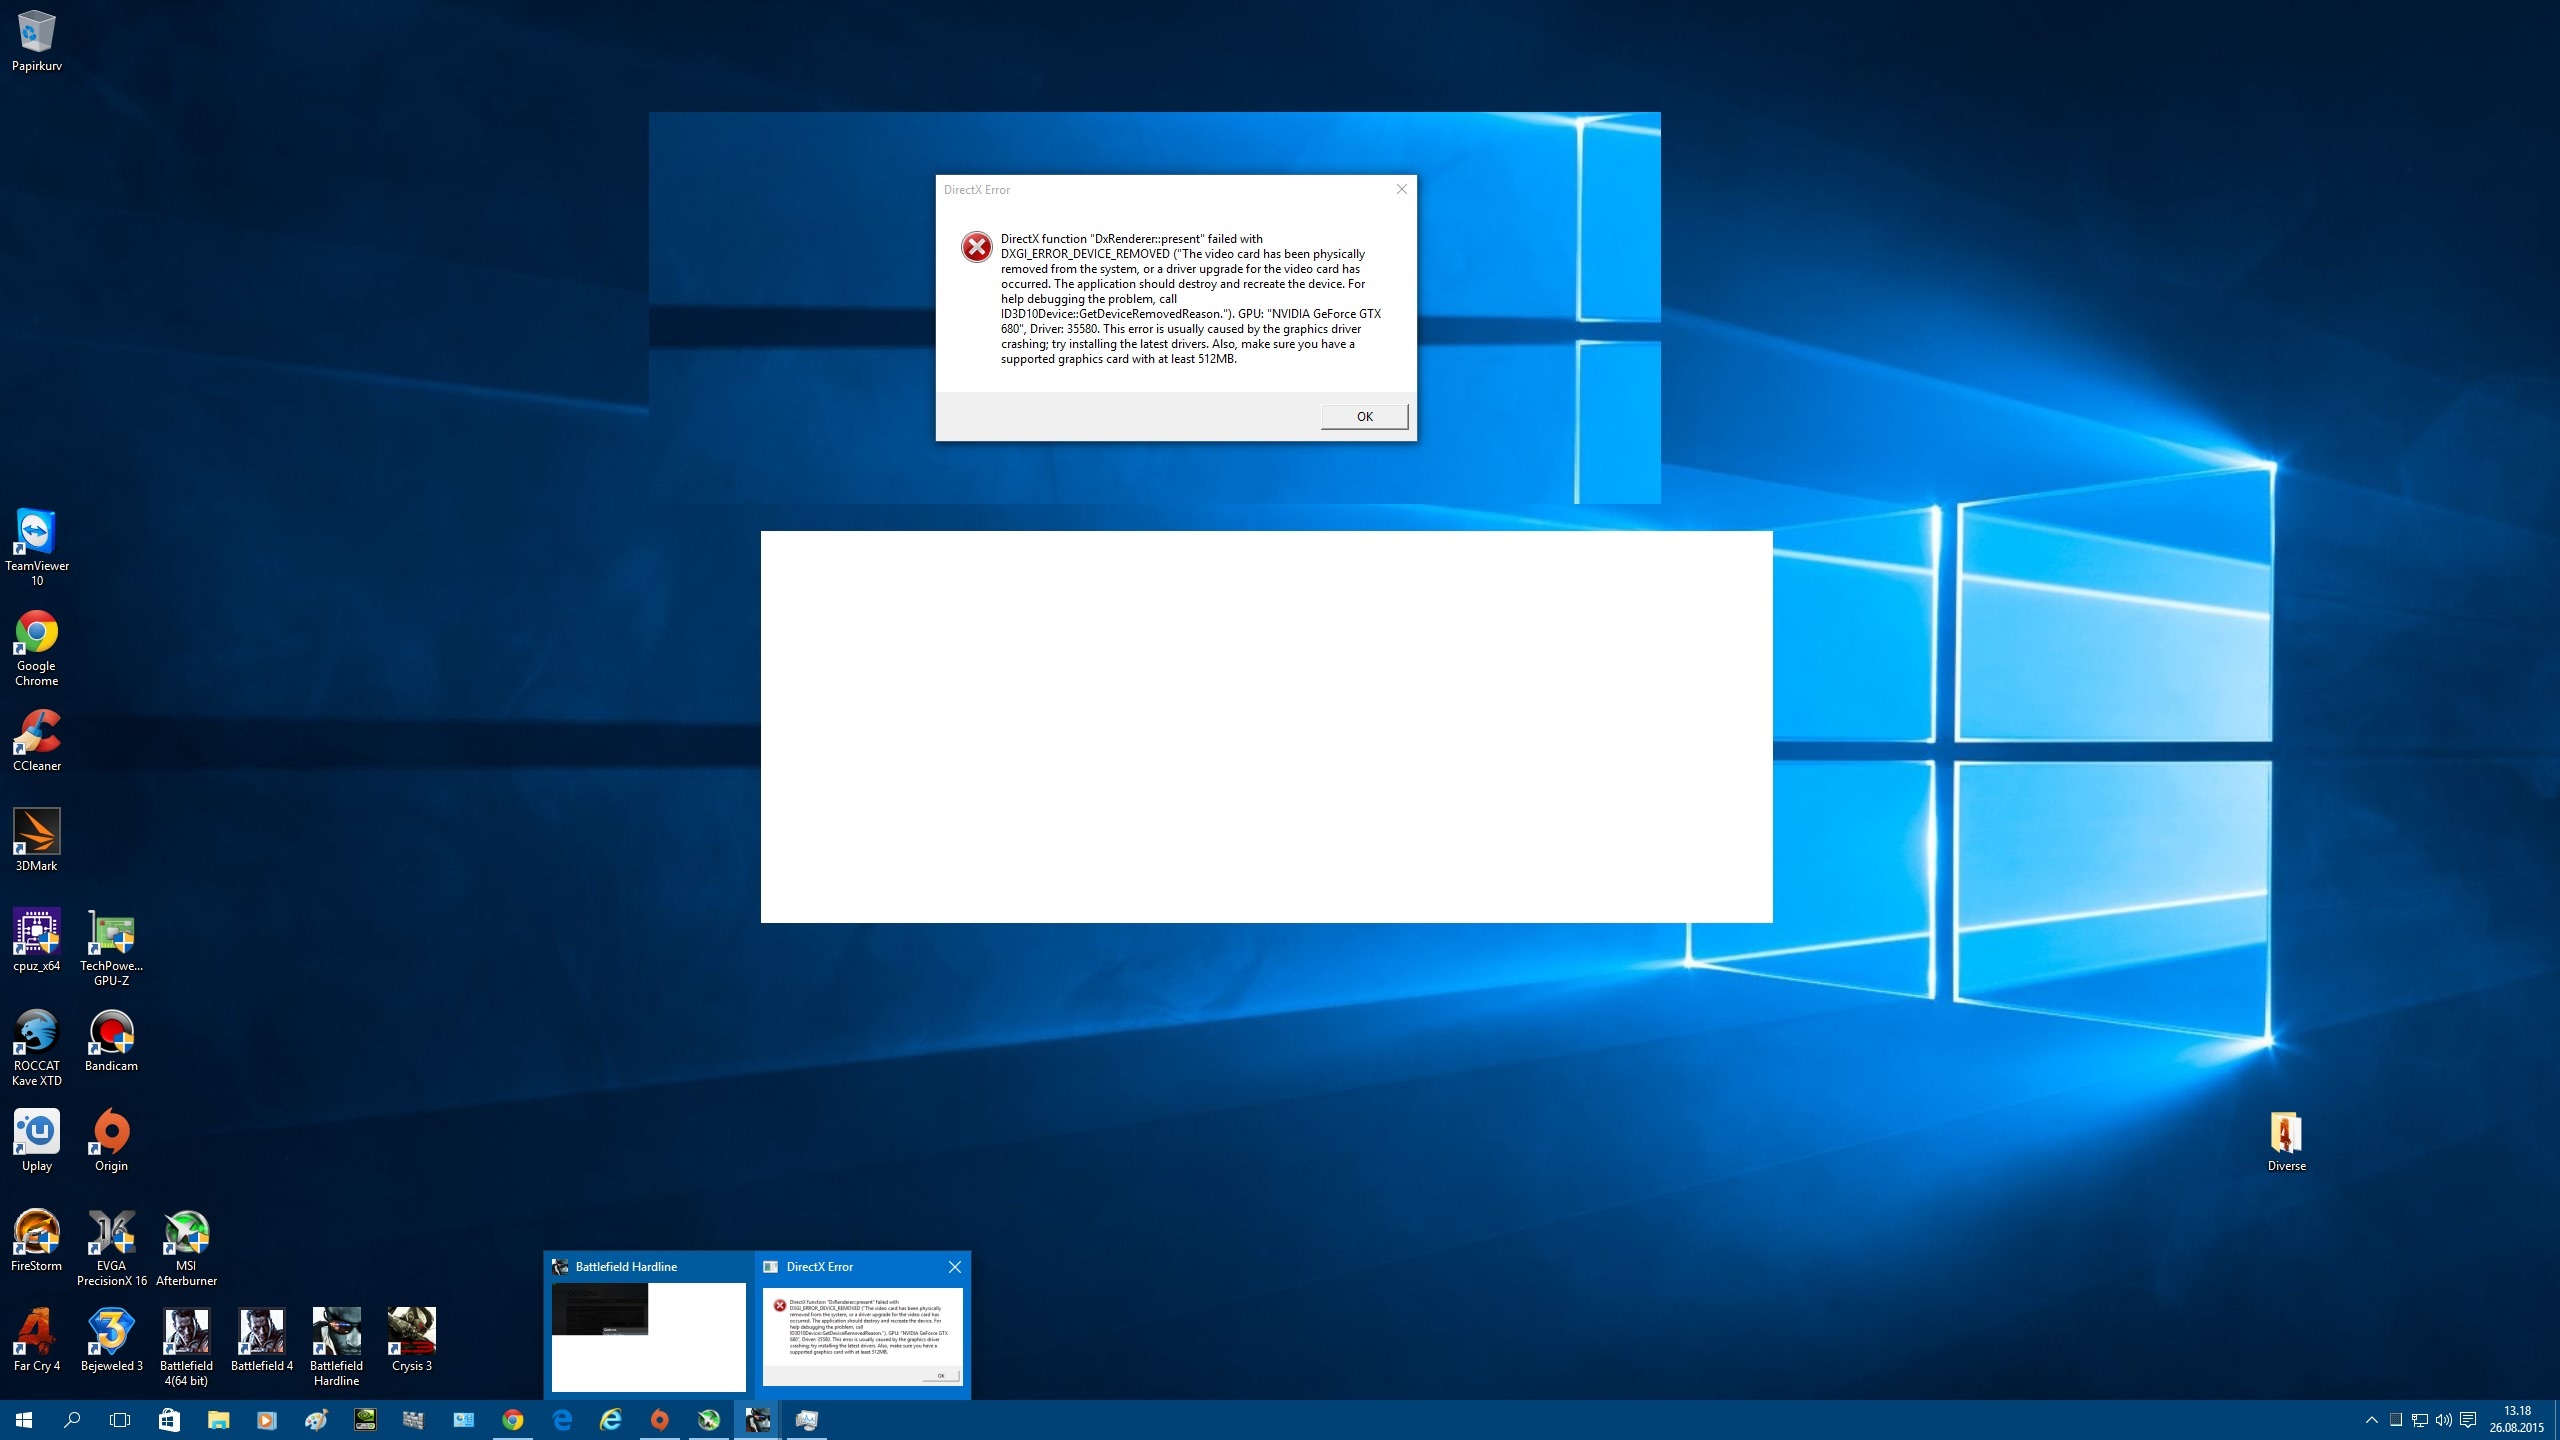Select the 3DMark desktop shortcut
Screen dimensions: 2560x1440
(37, 840)
